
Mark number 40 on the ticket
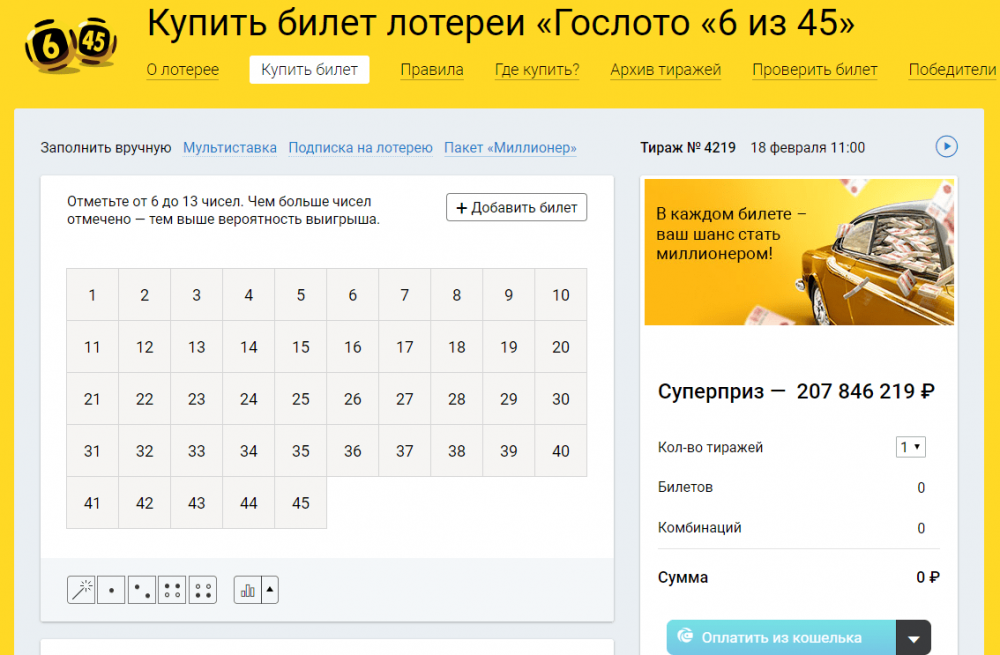tap(561, 451)
